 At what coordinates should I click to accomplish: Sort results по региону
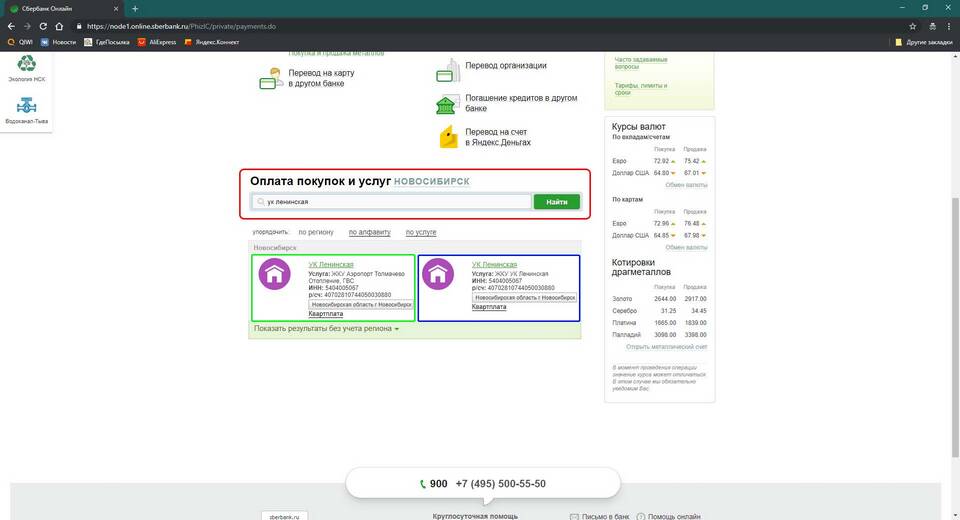(x=316, y=232)
